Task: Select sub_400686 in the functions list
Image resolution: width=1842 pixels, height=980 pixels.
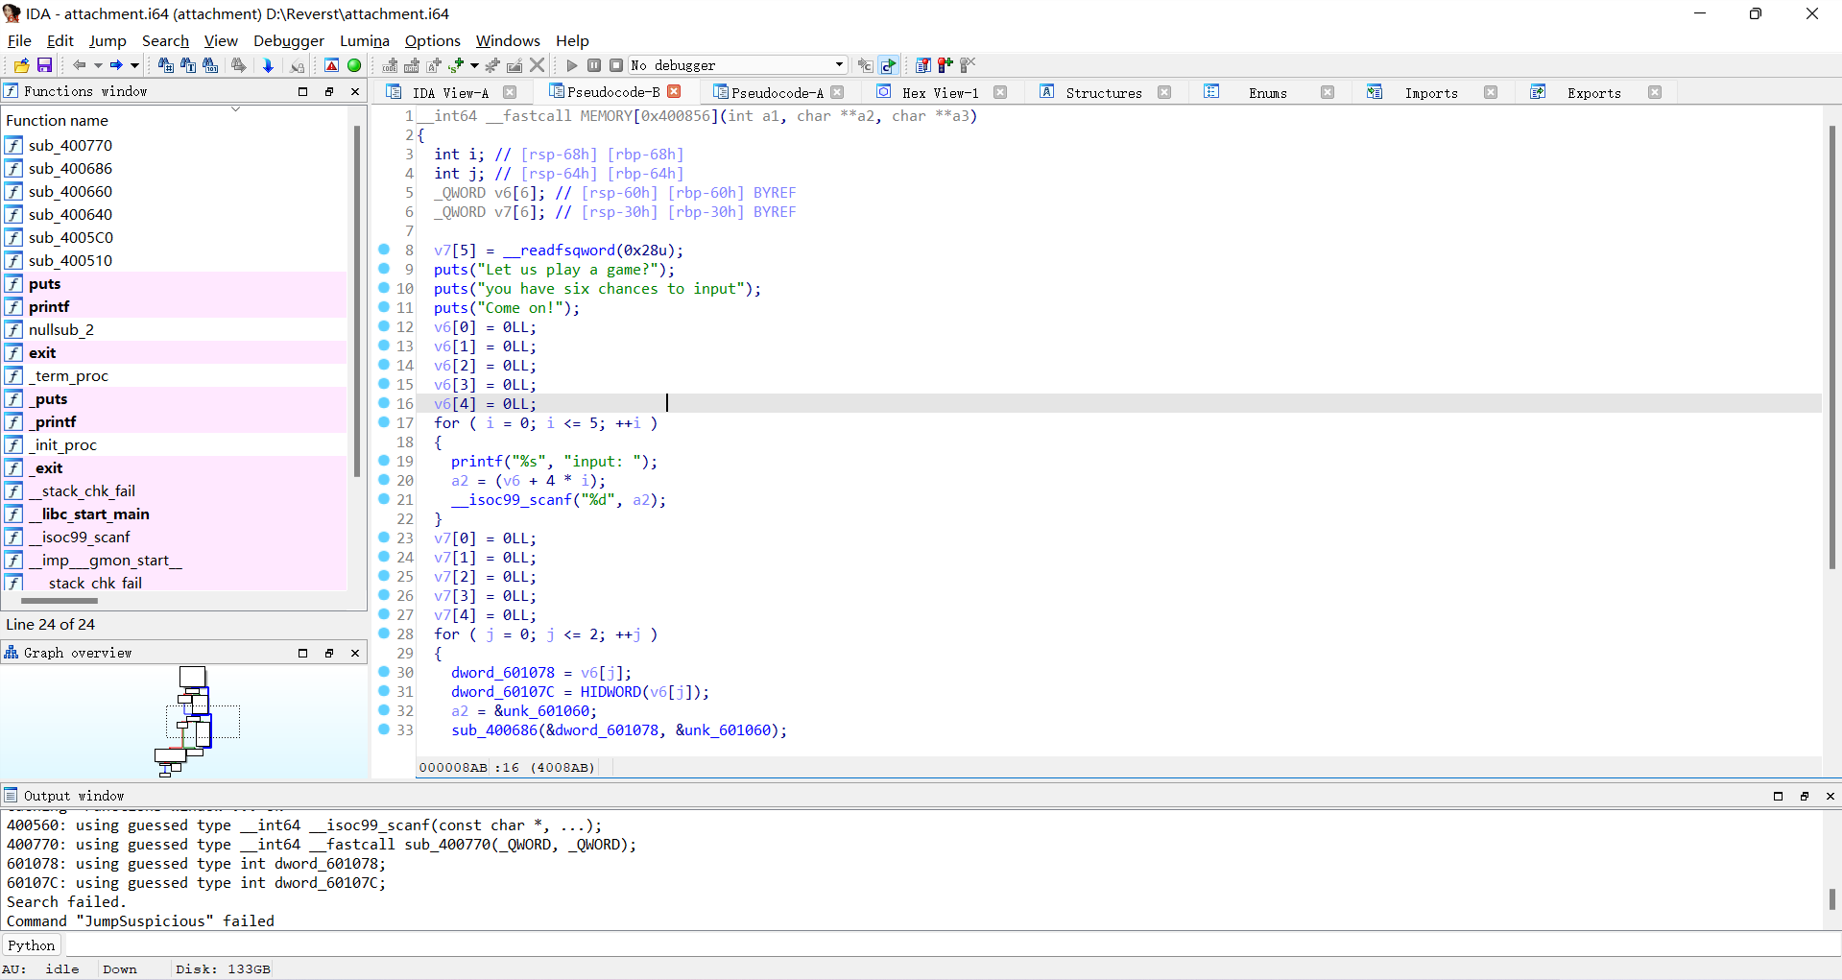Action: click(175, 168)
